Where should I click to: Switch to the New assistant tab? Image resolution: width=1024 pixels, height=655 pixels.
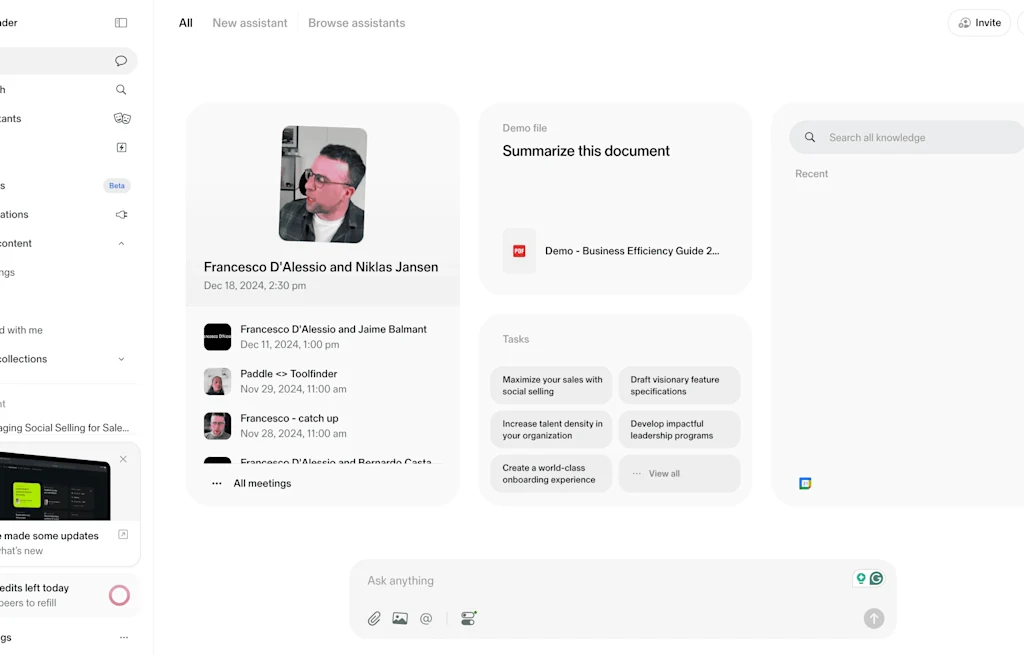pos(249,23)
